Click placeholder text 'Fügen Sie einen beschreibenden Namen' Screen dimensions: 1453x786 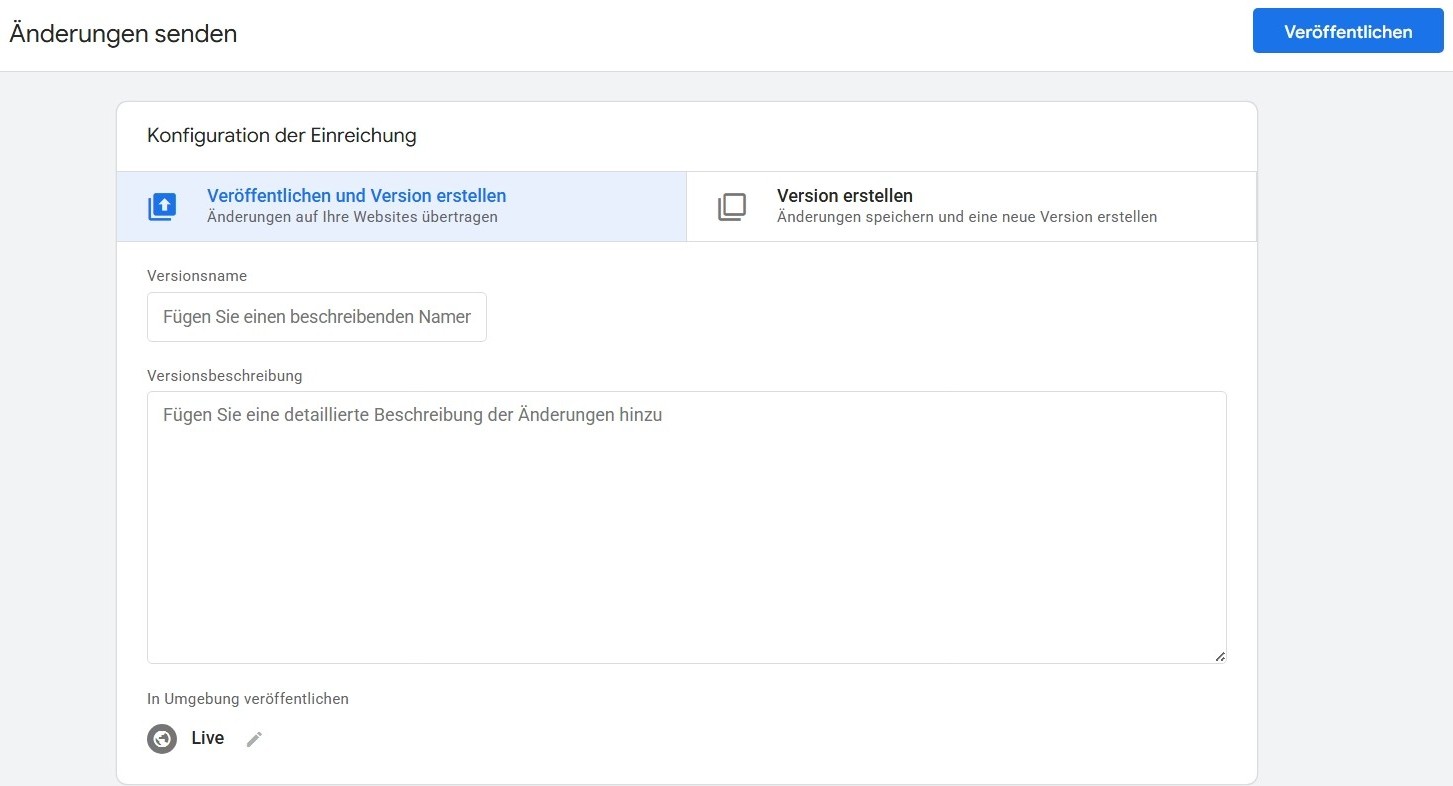(x=316, y=317)
